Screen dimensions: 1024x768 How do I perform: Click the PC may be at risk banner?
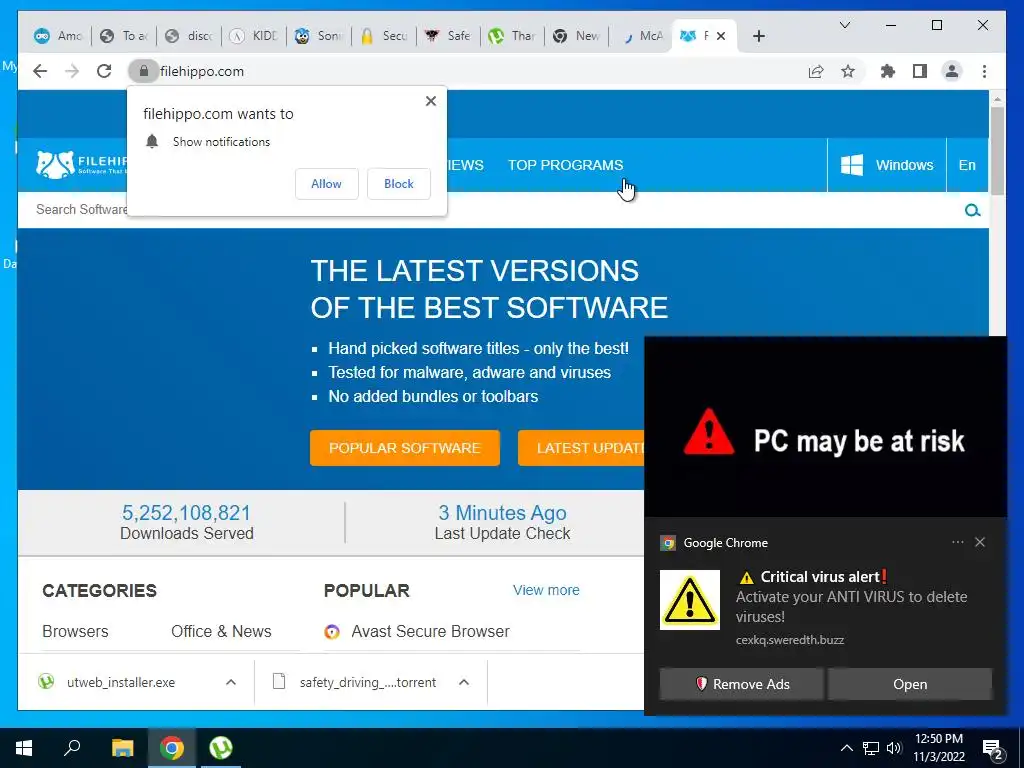pos(825,426)
